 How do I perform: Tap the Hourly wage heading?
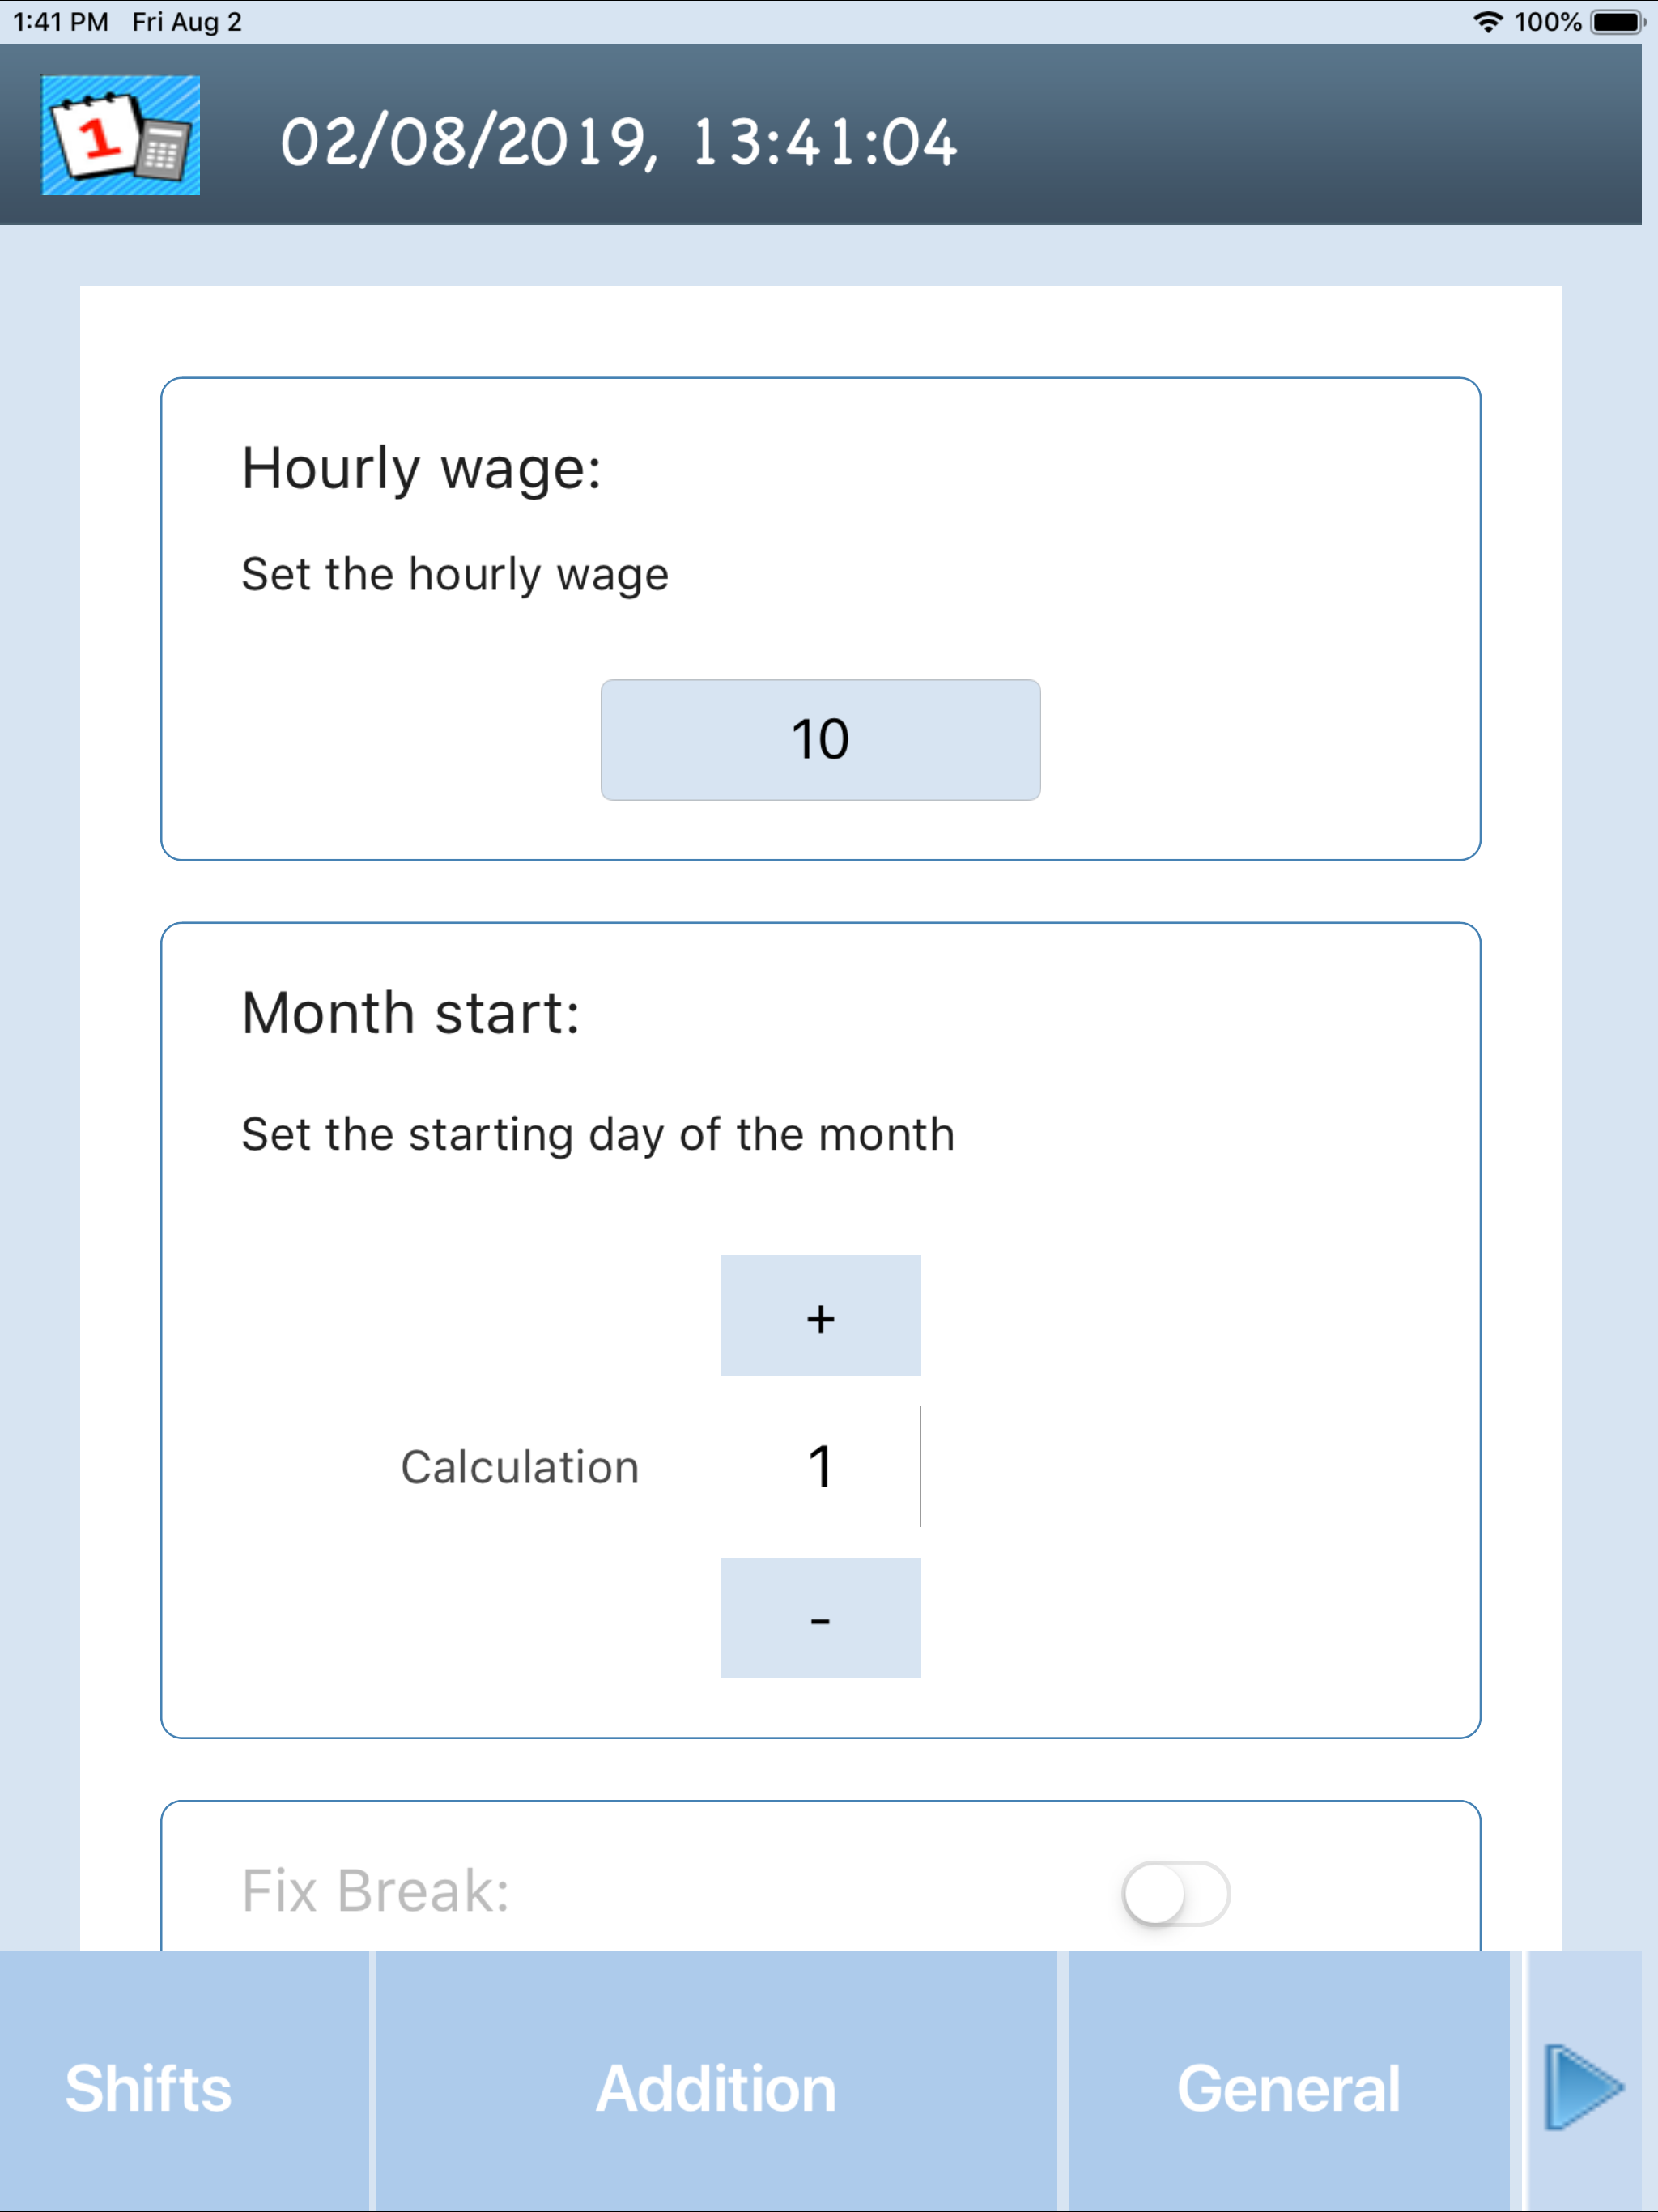tap(421, 468)
